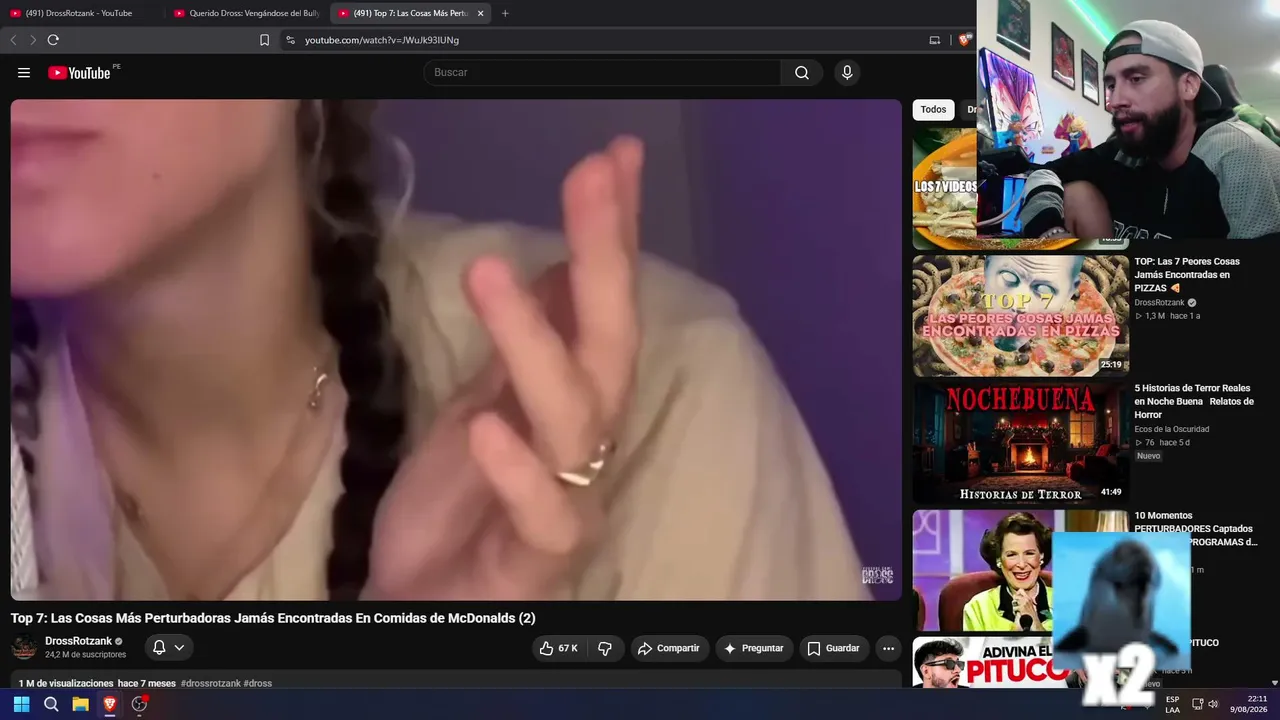Image resolution: width=1280 pixels, height=720 pixels.
Task: Click the main video player
Action: pyautogui.click(x=456, y=350)
